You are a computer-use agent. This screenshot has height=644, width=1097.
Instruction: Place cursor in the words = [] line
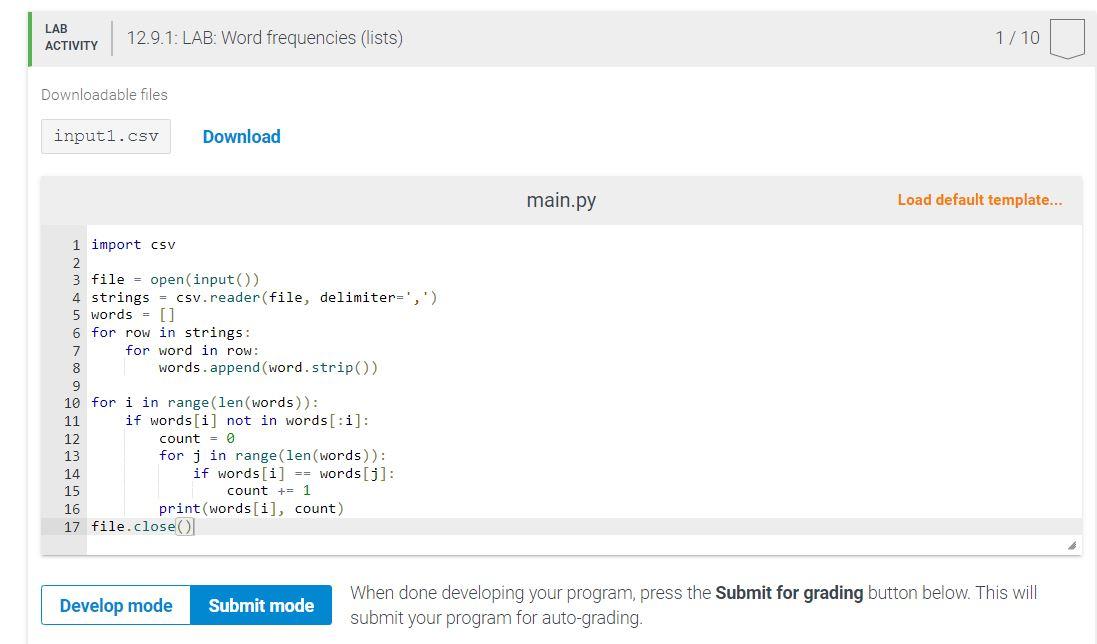click(x=133, y=315)
